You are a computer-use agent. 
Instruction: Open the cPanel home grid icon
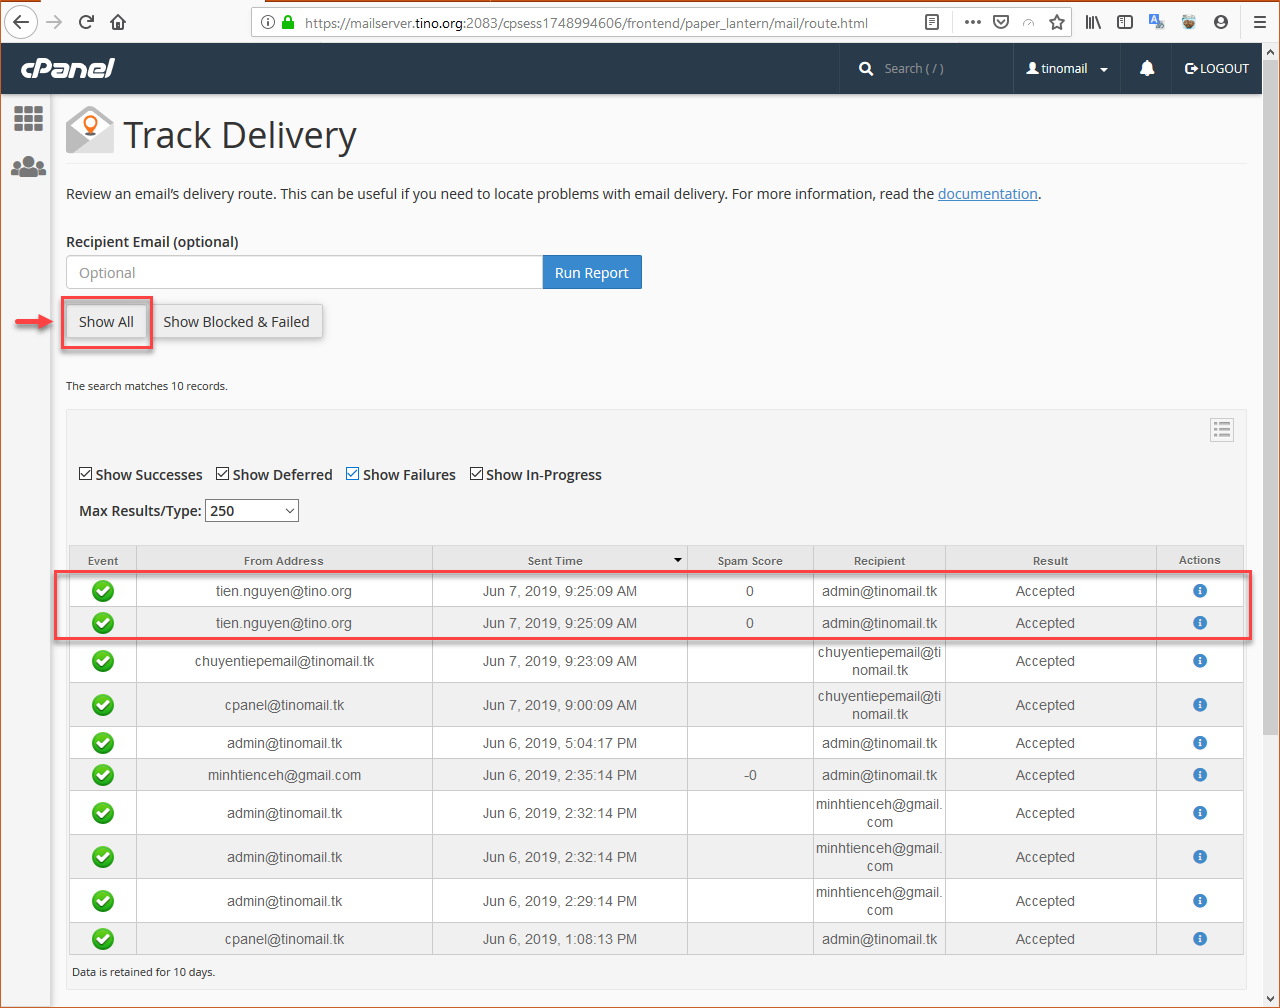coord(28,119)
